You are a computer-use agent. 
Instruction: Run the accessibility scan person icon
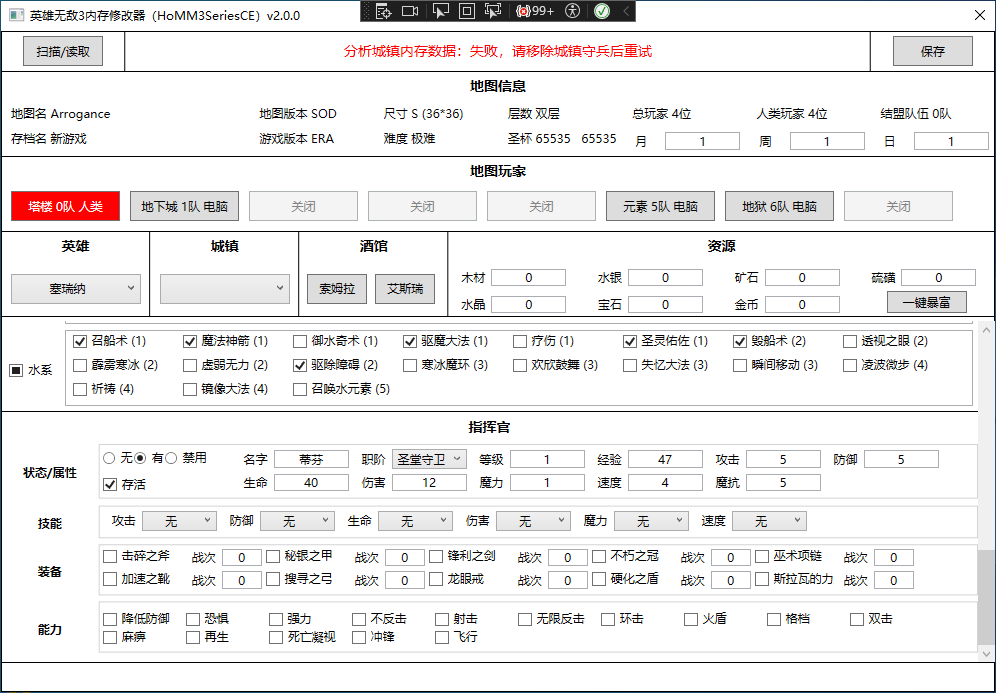572,11
